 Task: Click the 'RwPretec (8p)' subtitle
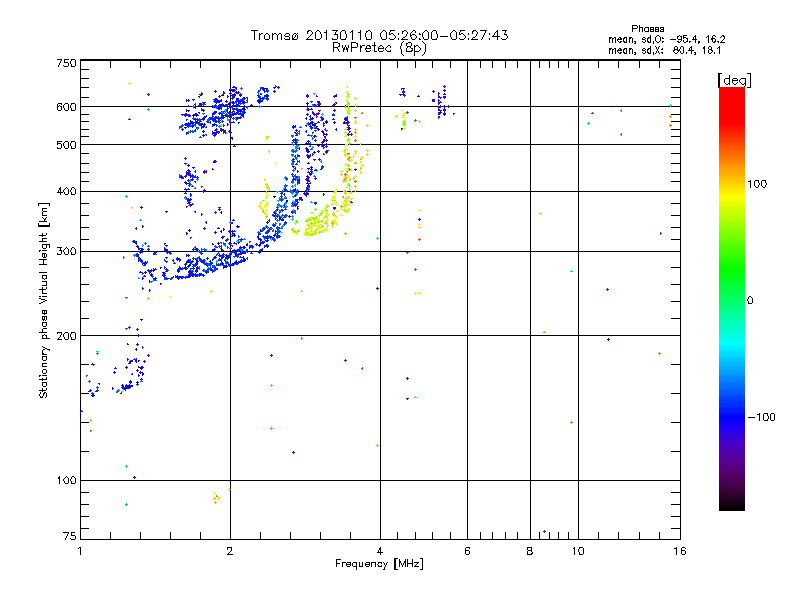379,48
